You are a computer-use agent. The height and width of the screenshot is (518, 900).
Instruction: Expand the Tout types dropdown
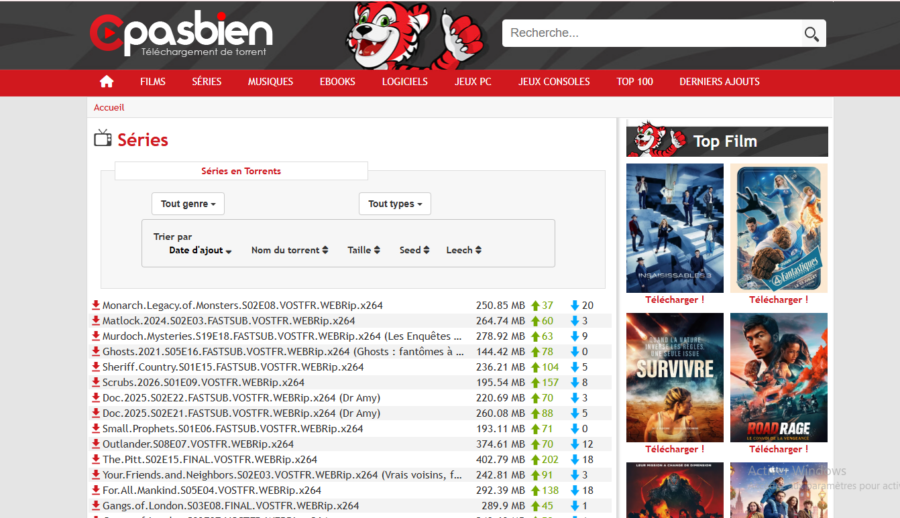394,204
